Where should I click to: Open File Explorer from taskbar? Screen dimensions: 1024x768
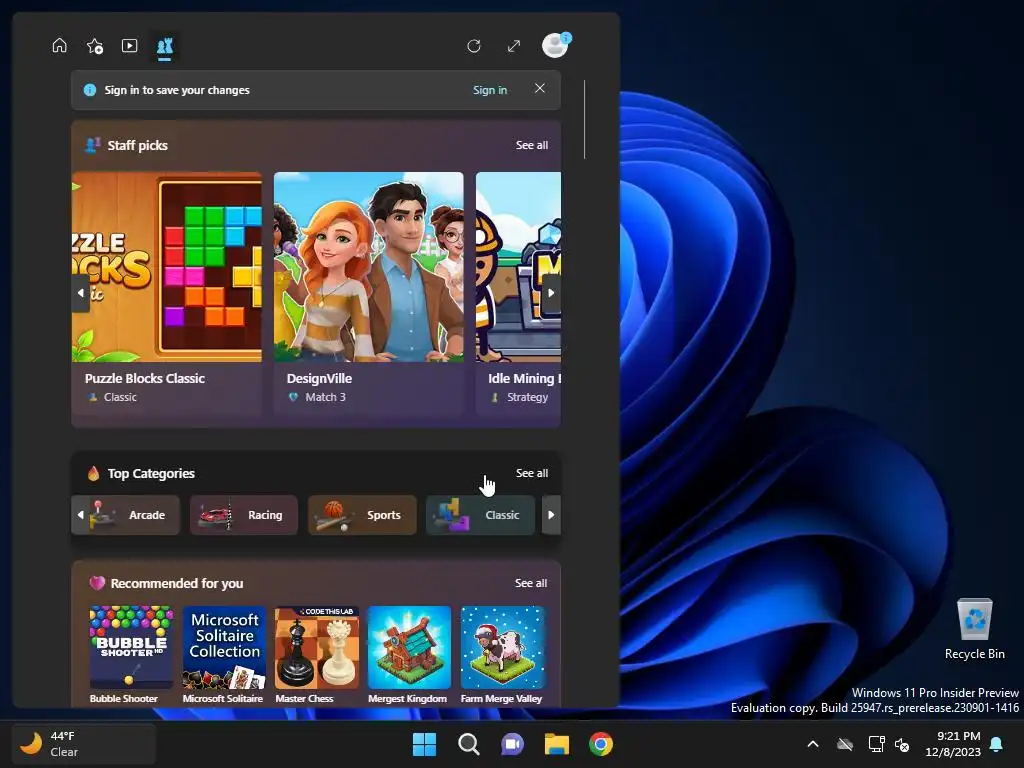(x=557, y=744)
